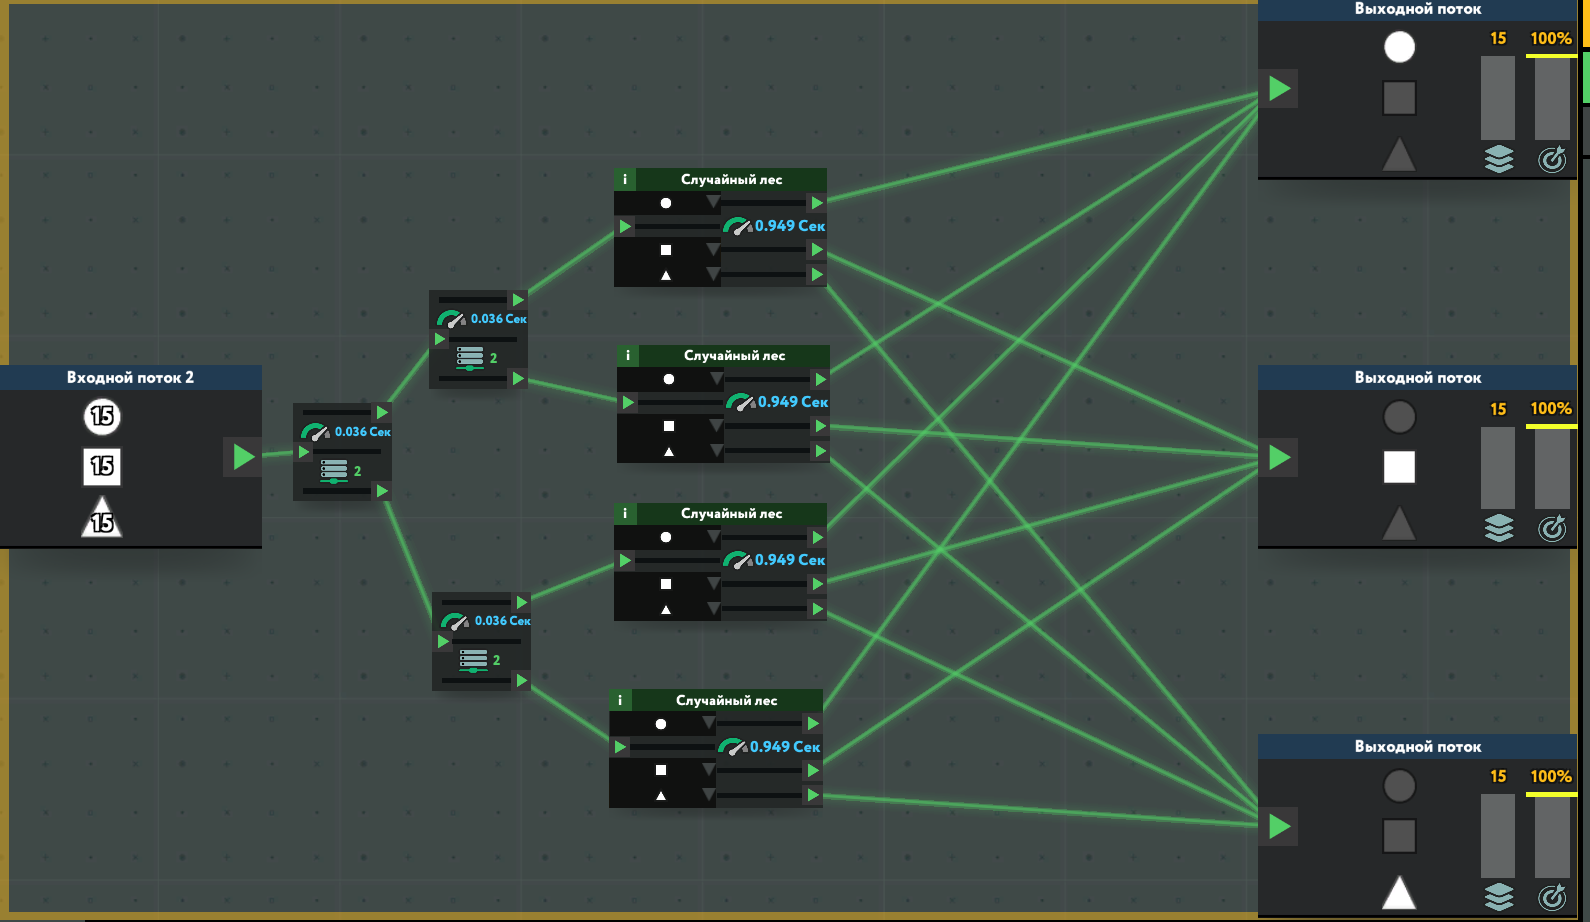Click the speed gauge icon on the leftmost splitter node
Image resolution: width=1590 pixels, height=922 pixels.
click(x=315, y=432)
